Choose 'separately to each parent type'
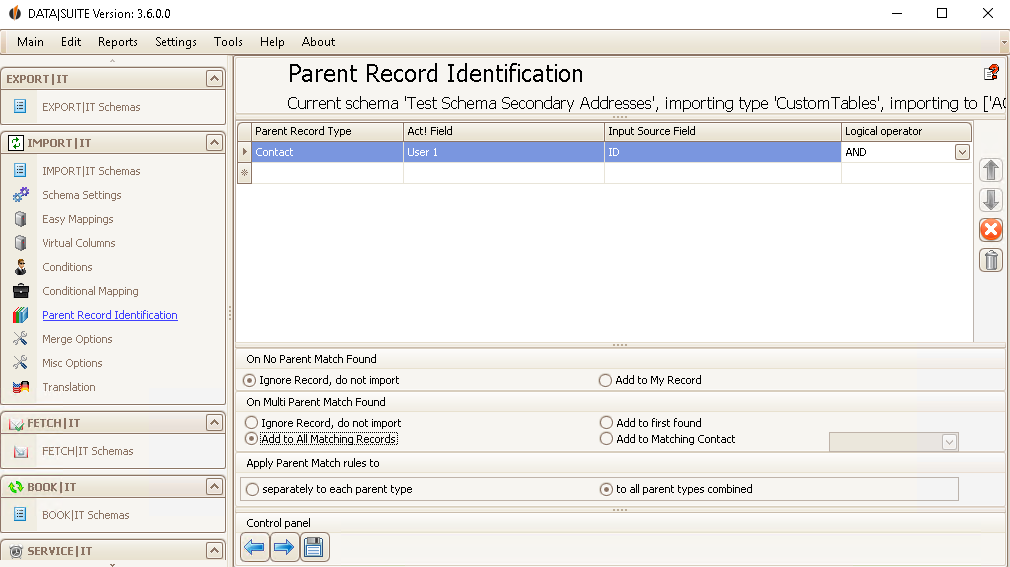1010x567 pixels. click(x=252, y=489)
